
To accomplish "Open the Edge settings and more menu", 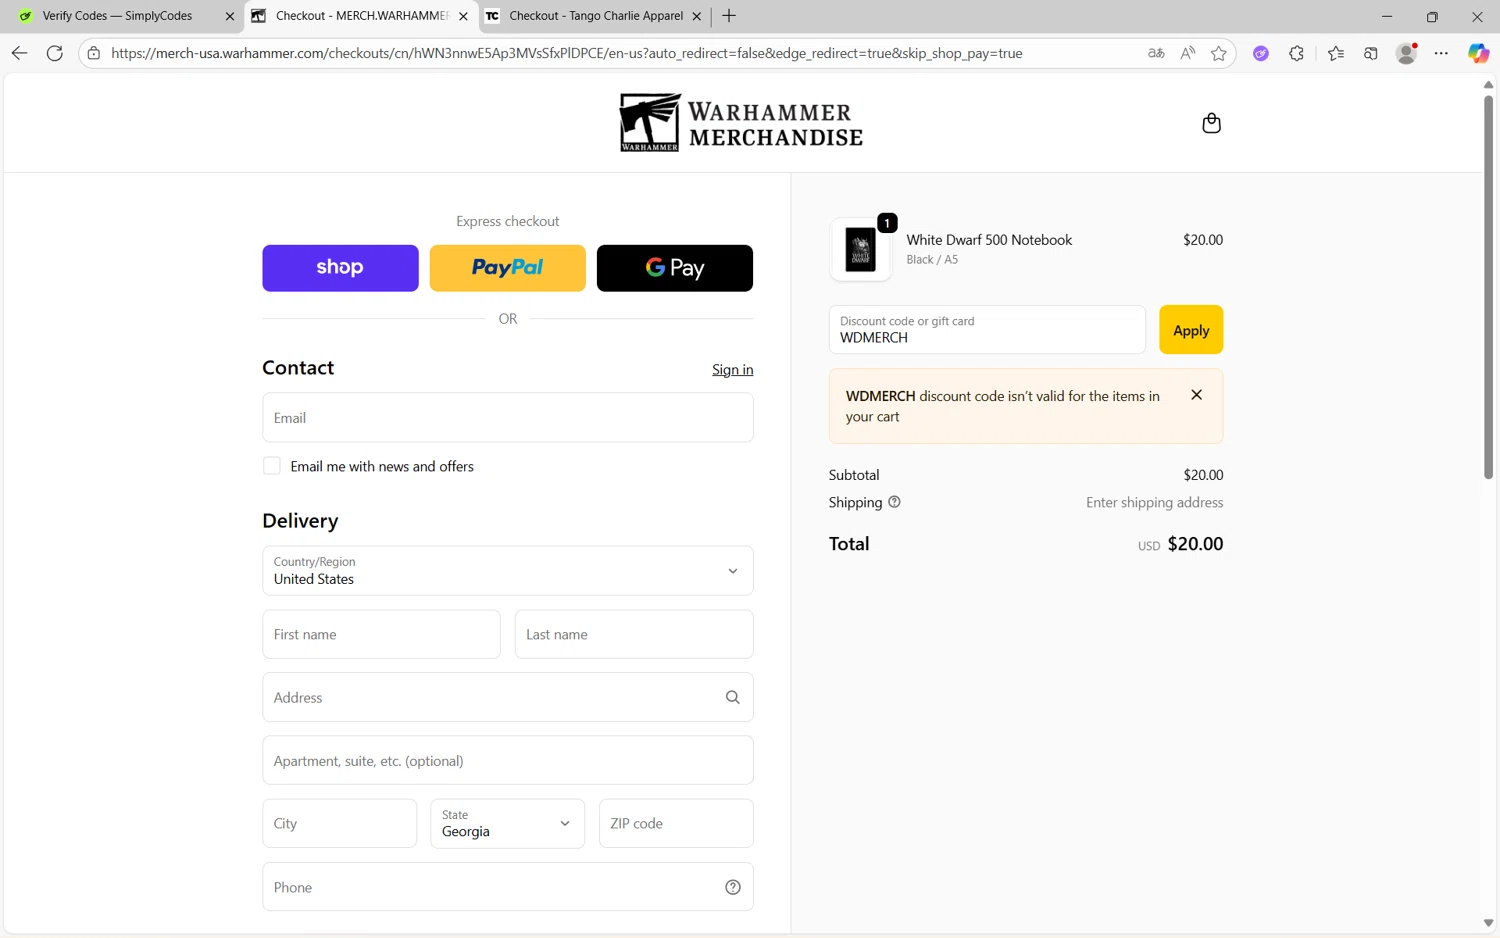I will click(1441, 53).
